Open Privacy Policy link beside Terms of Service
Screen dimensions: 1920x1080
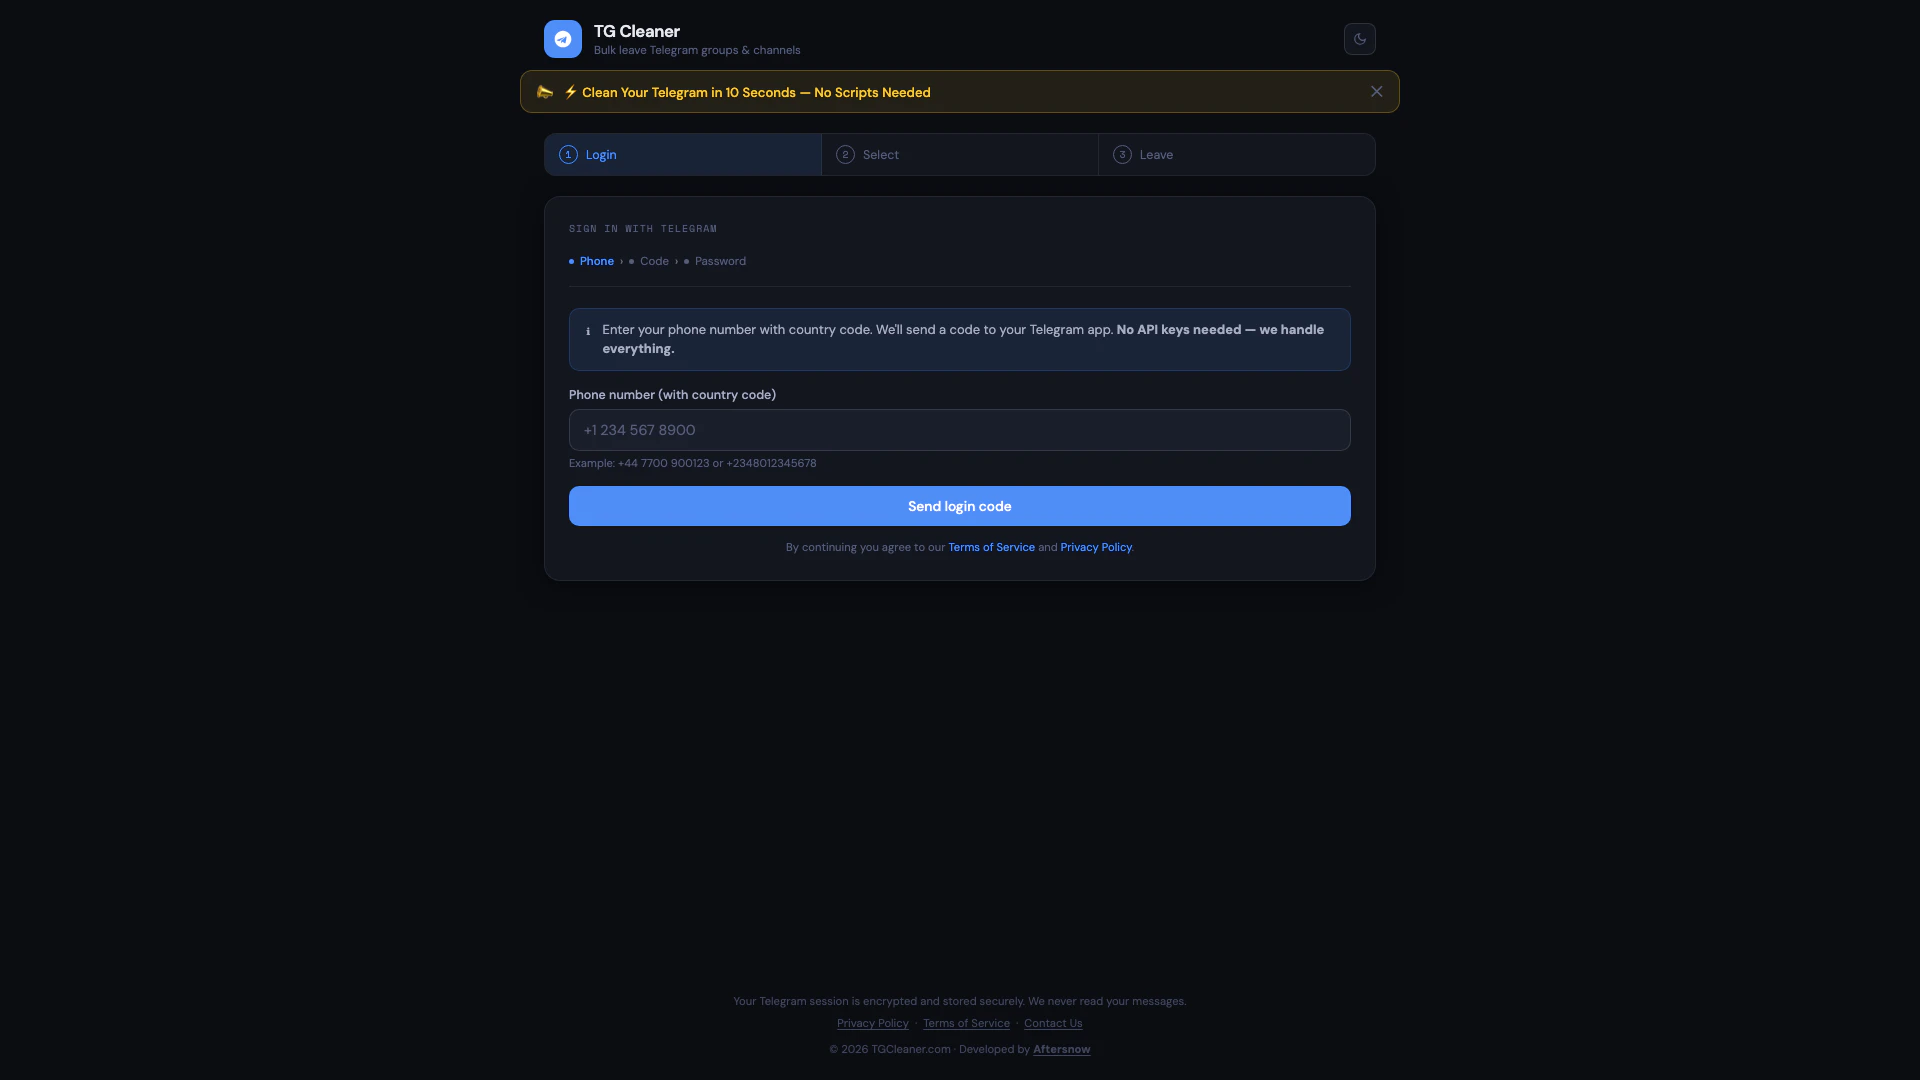click(x=1096, y=547)
